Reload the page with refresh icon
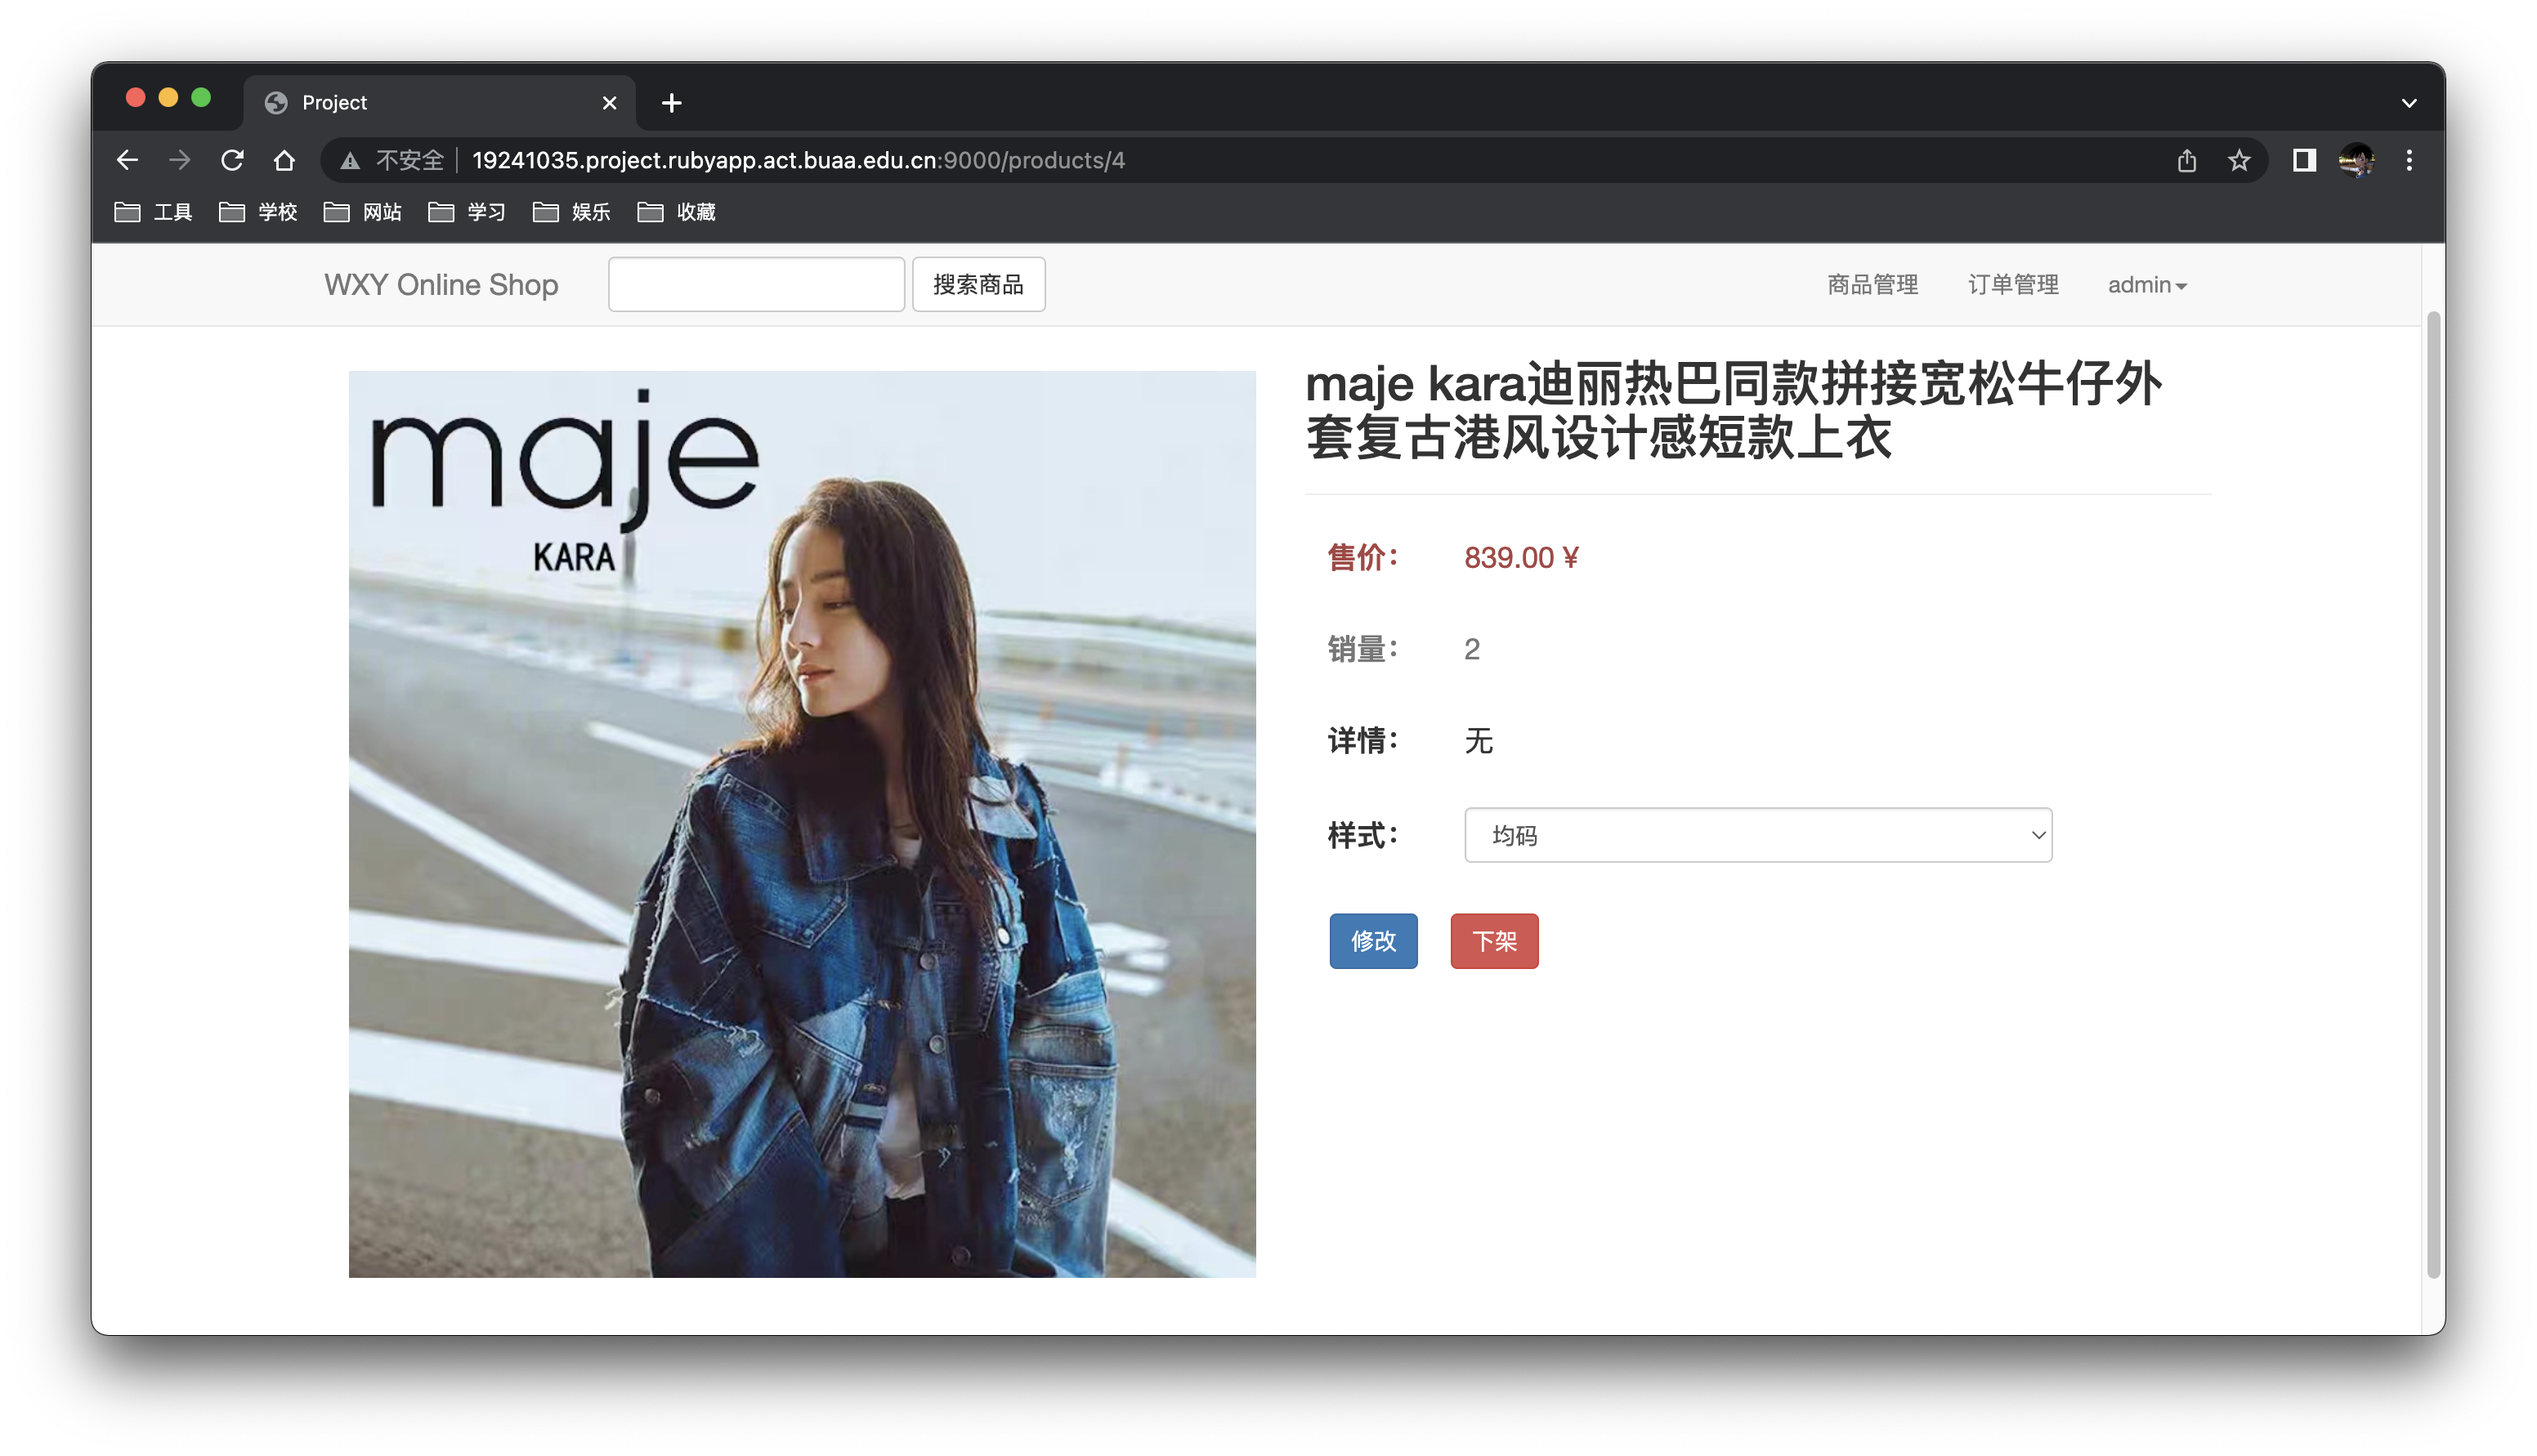This screenshot has width=2537, height=1456. pos(232,160)
